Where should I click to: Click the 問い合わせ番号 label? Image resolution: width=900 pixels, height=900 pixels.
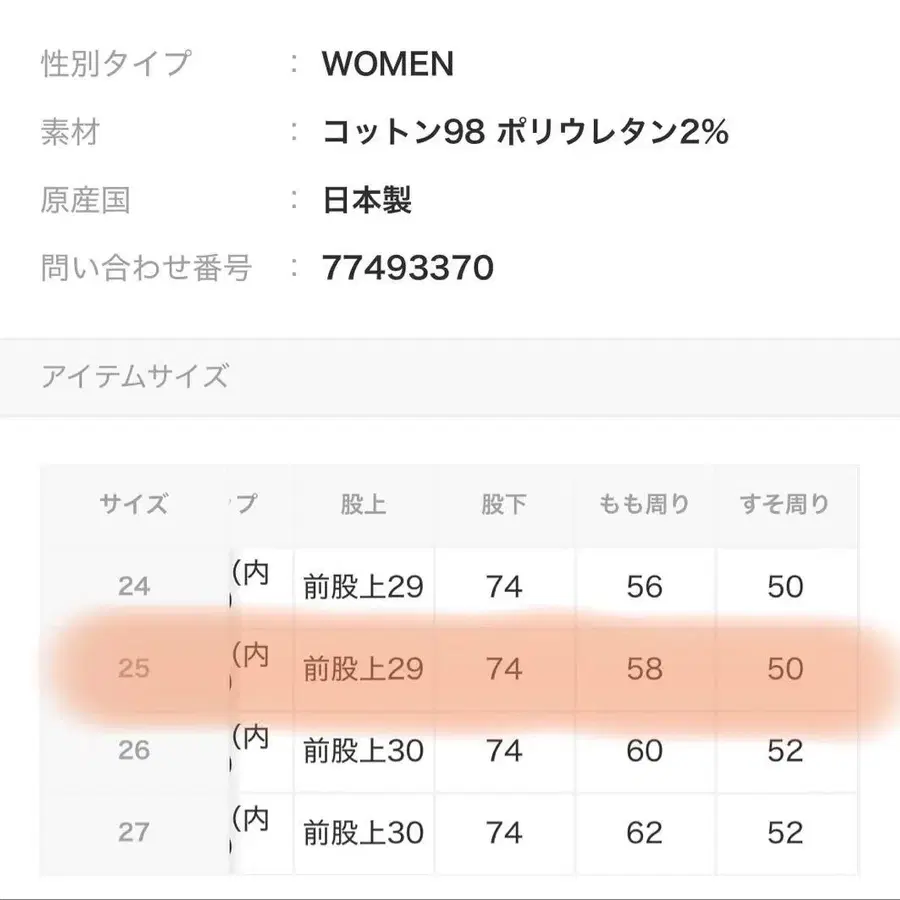tap(146, 268)
